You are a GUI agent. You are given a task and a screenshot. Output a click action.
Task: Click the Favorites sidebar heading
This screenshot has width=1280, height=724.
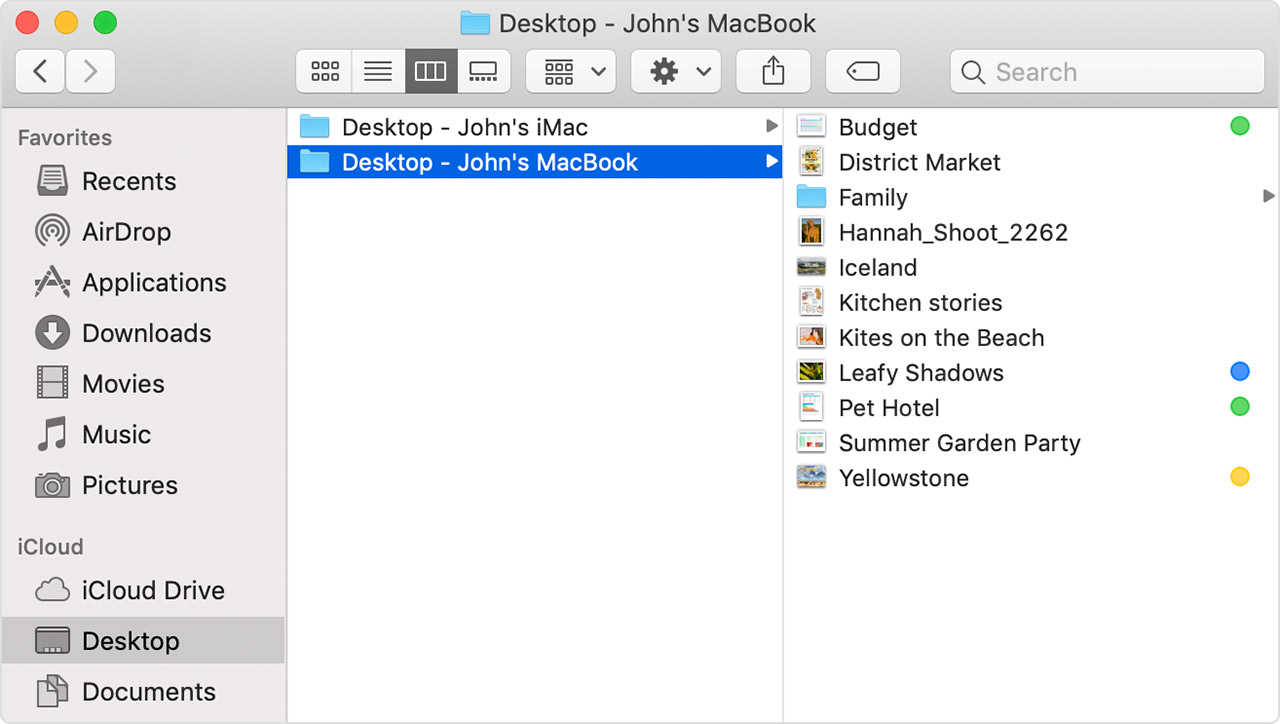(x=65, y=138)
